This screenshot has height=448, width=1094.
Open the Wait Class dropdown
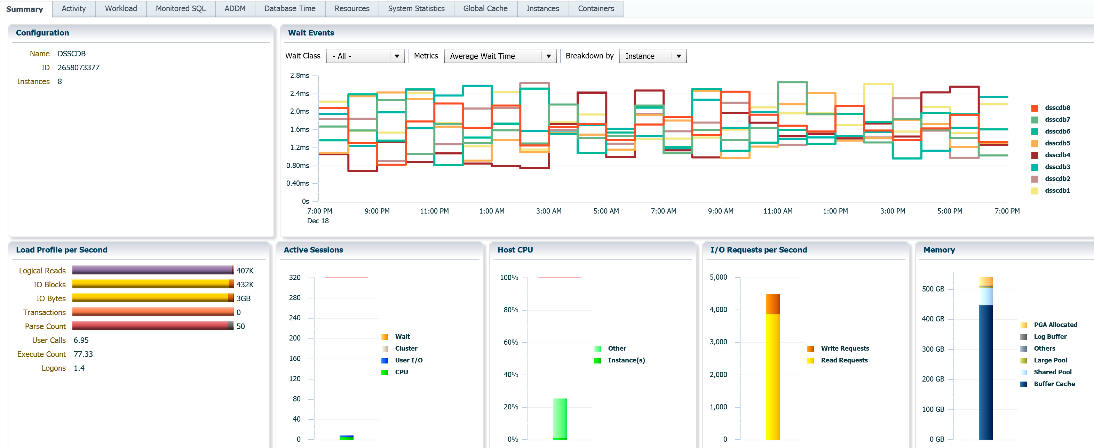point(366,56)
